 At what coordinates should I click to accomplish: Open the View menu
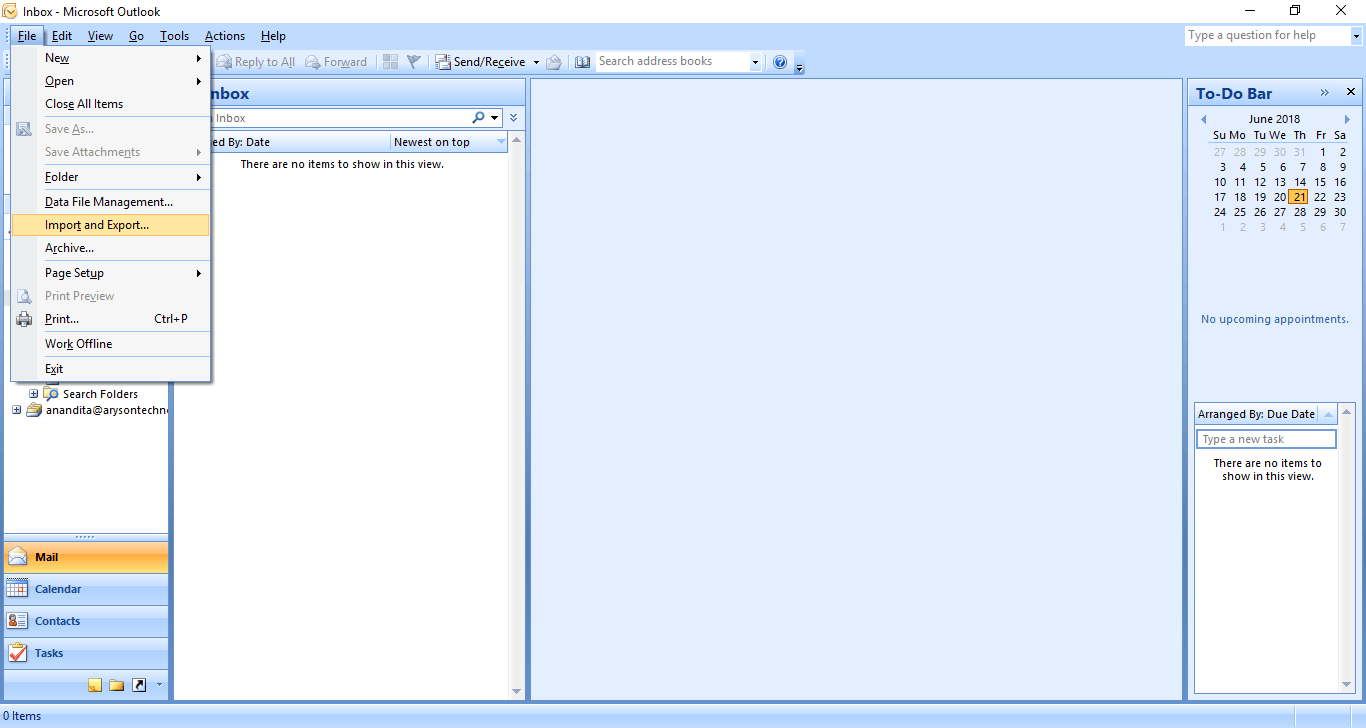(100, 36)
